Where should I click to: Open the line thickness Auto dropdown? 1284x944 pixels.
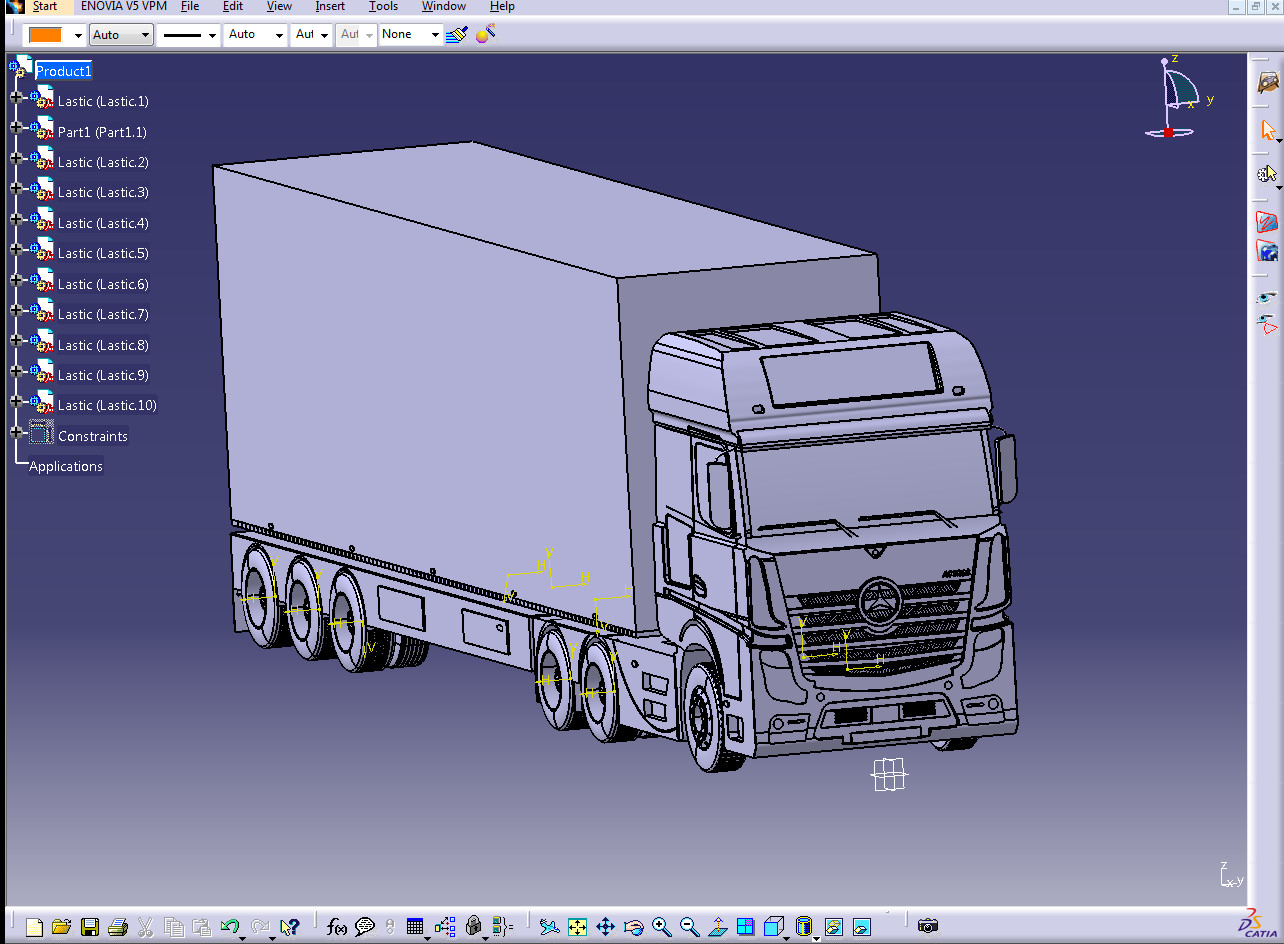(x=256, y=35)
